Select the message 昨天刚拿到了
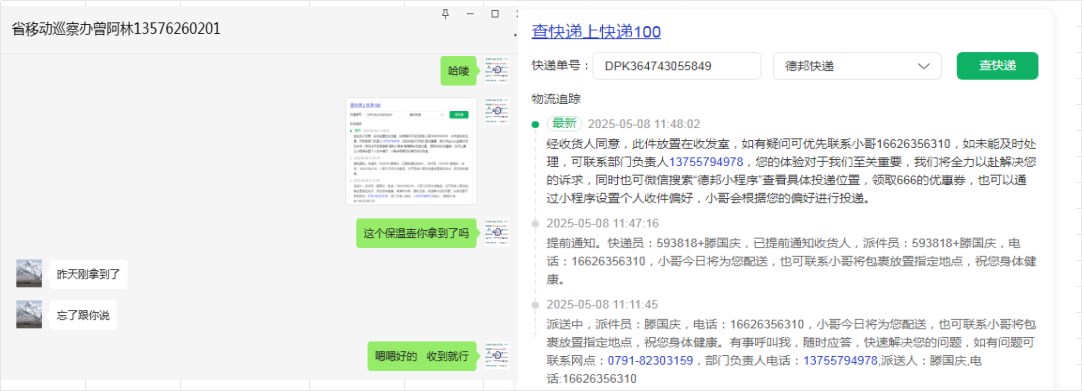Image resolution: width=1082 pixels, height=391 pixels. (88, 274)
